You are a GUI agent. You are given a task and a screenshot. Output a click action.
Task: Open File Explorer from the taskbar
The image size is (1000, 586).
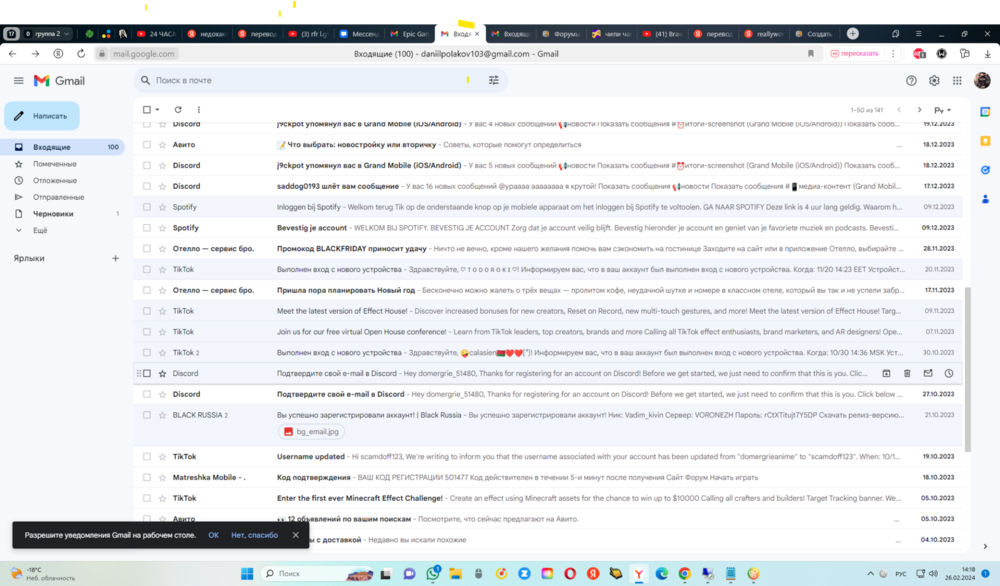coord(455,574)
